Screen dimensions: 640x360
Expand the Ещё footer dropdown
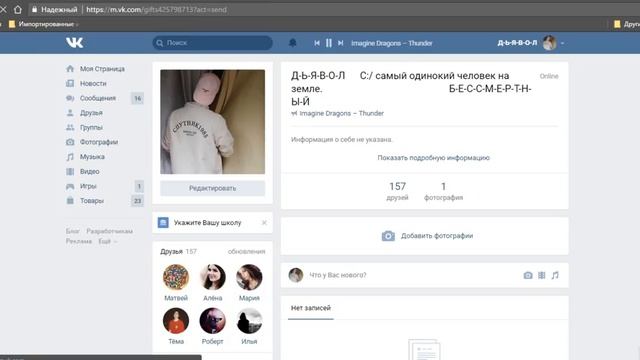[108, 242]
